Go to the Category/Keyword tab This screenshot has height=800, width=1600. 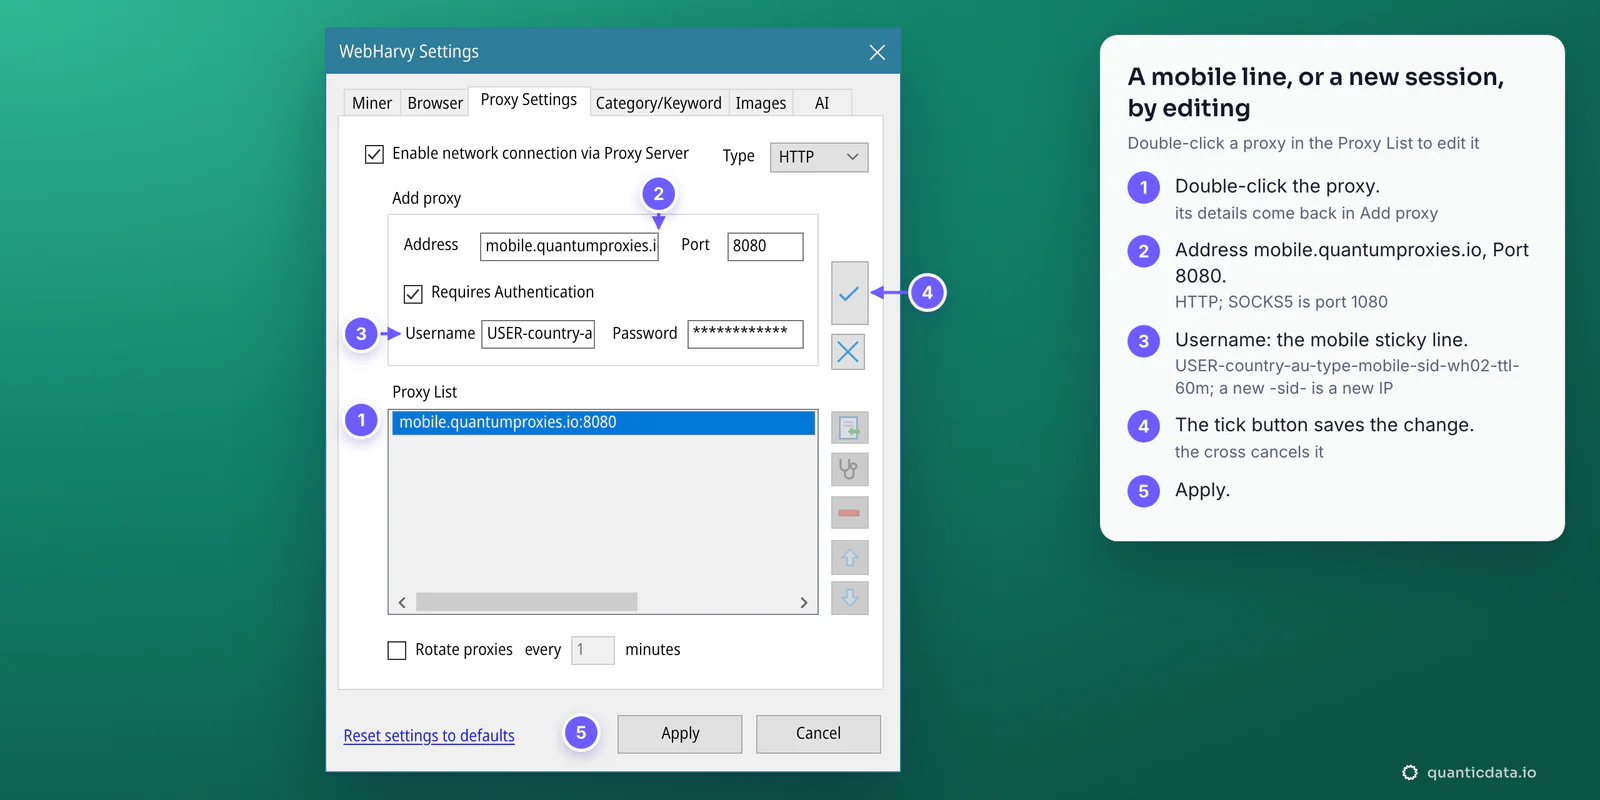click(x=659, y=103)
